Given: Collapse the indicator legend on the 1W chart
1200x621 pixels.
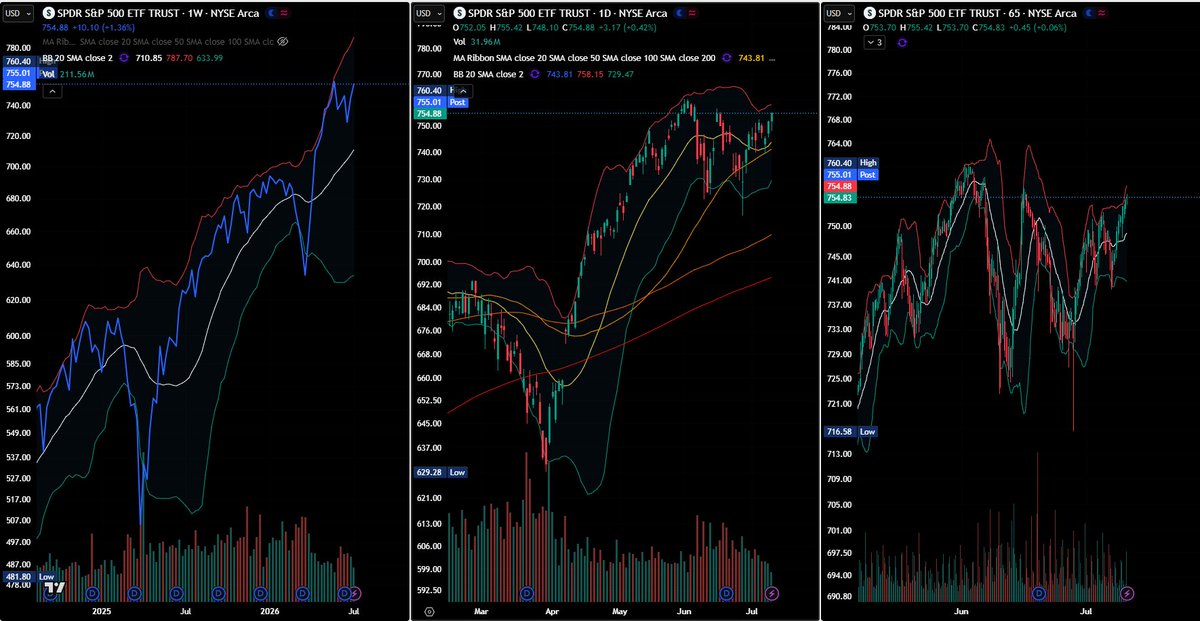Looking at the screenshot, I should click(52, 91).
